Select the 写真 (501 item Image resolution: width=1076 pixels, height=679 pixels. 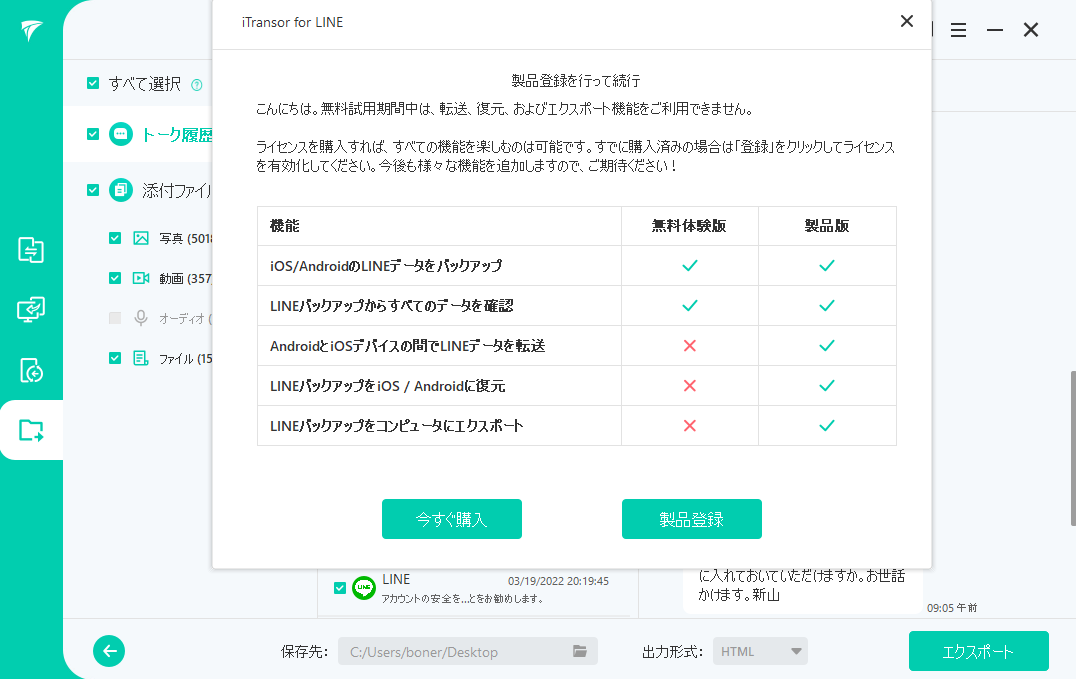[x=185, y=239]
